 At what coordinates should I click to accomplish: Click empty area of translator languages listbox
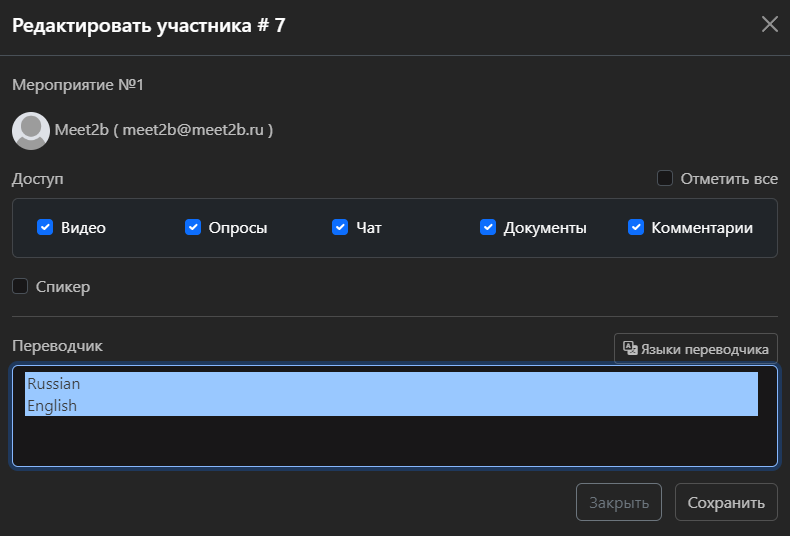click(x=394, y=440)
